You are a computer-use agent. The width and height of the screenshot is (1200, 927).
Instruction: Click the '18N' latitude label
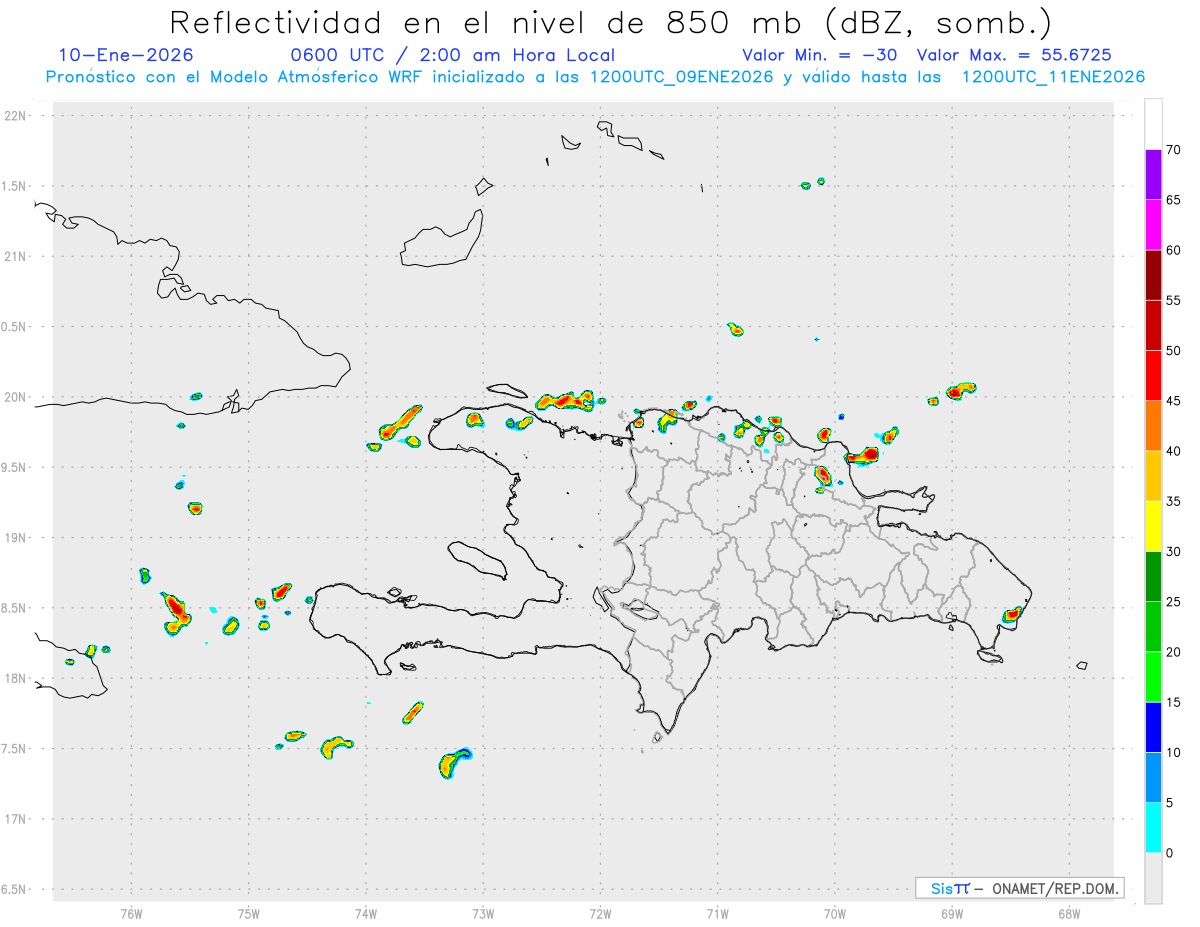click(x=17, y=678)
